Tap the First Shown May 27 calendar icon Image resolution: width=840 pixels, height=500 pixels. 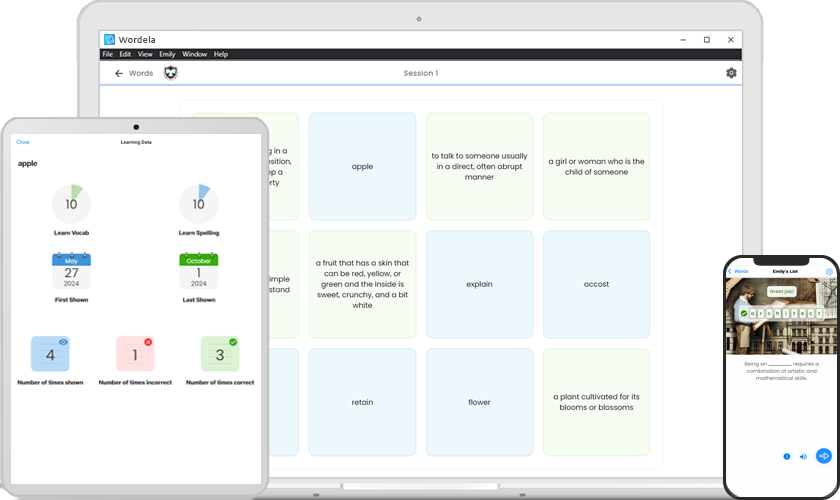pyautogui.click(x=71, y=271)
